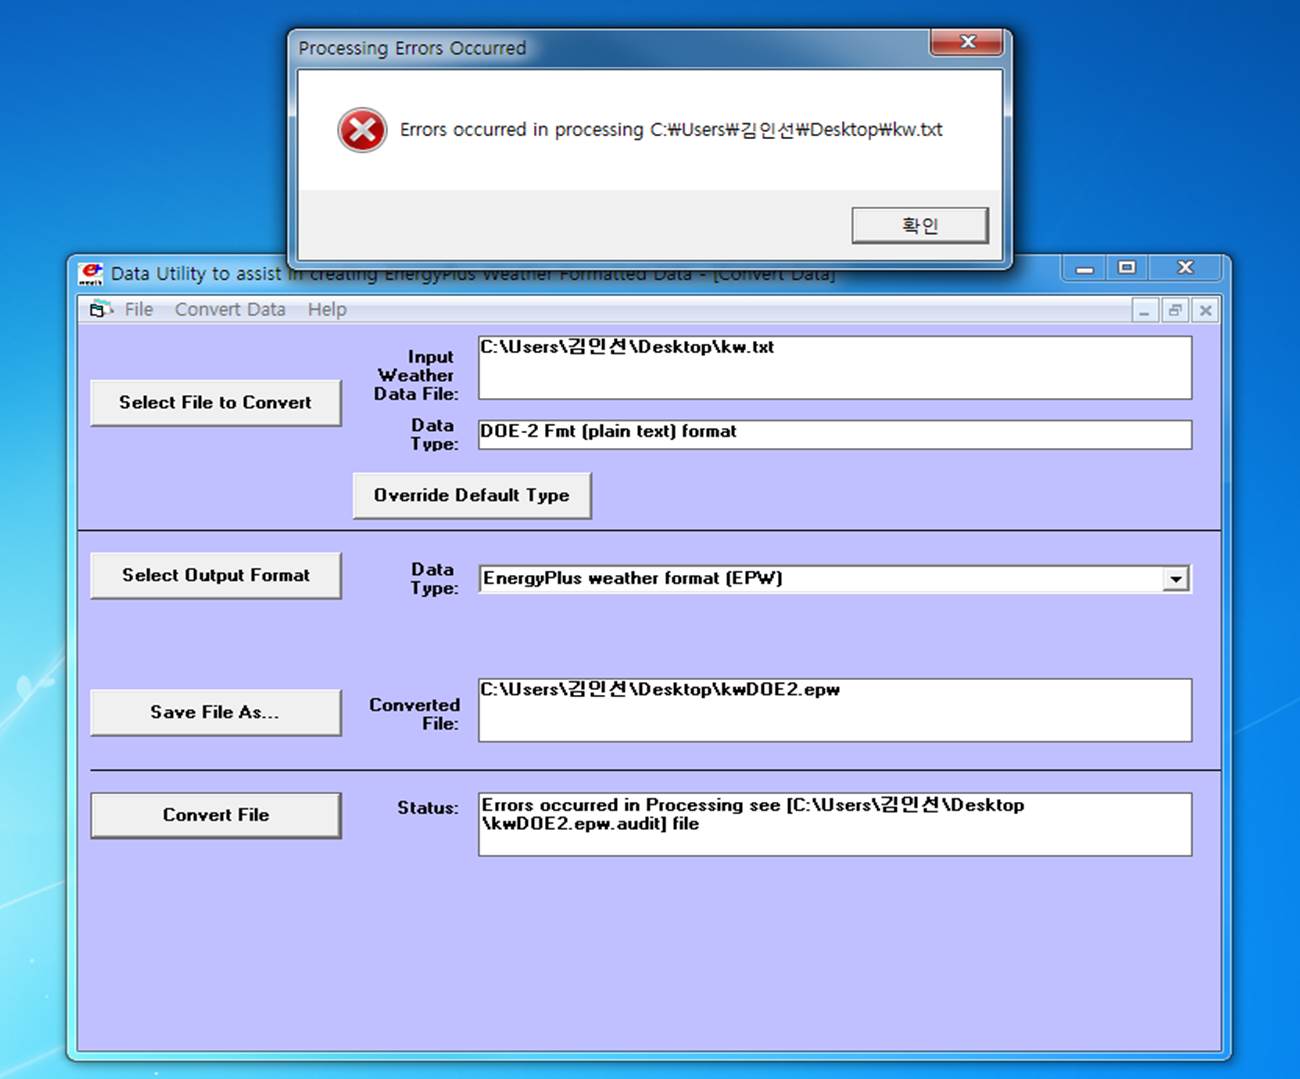
Task: Minimize the inner Convert Data child window
Action: (1144, 311)
